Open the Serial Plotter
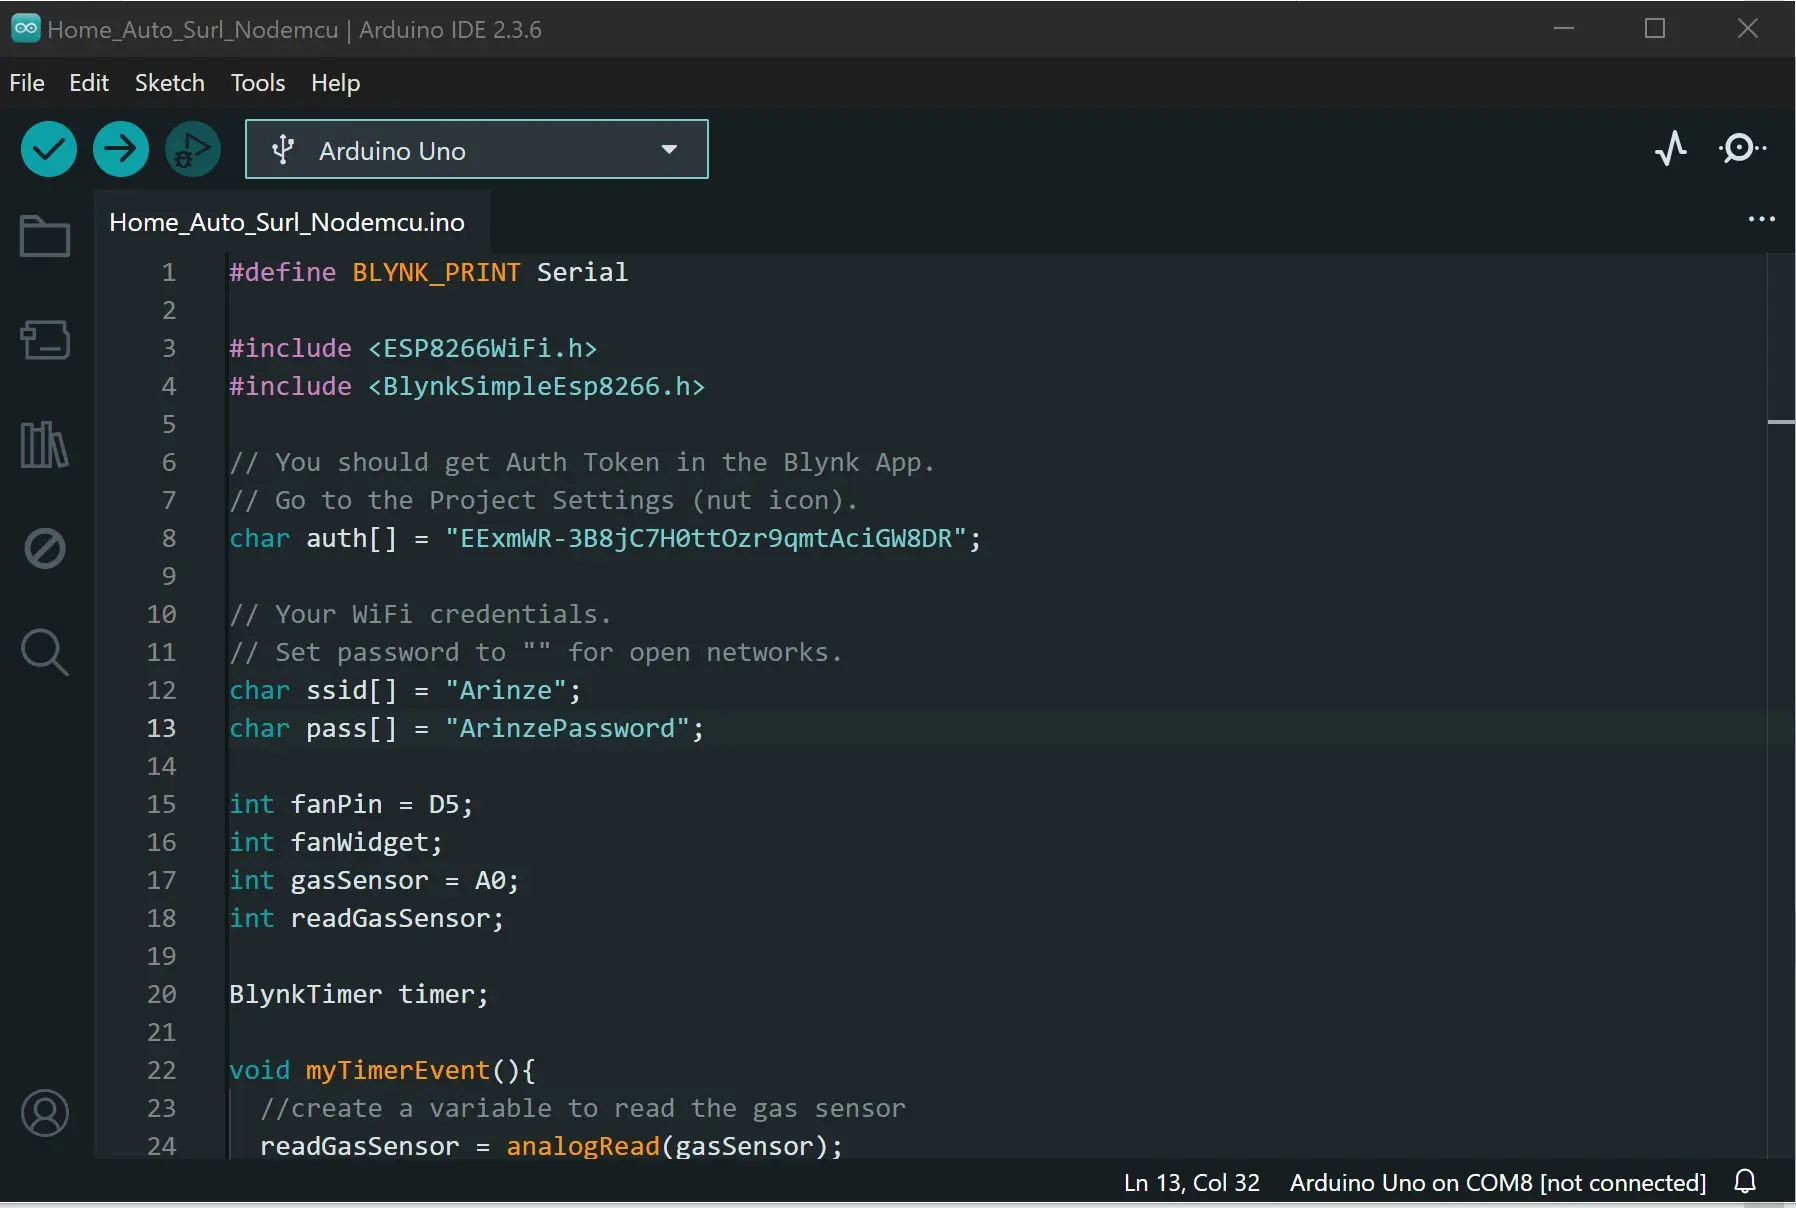The width and height of the screenshot is (1796, 1208). (x=1671, y=149)
